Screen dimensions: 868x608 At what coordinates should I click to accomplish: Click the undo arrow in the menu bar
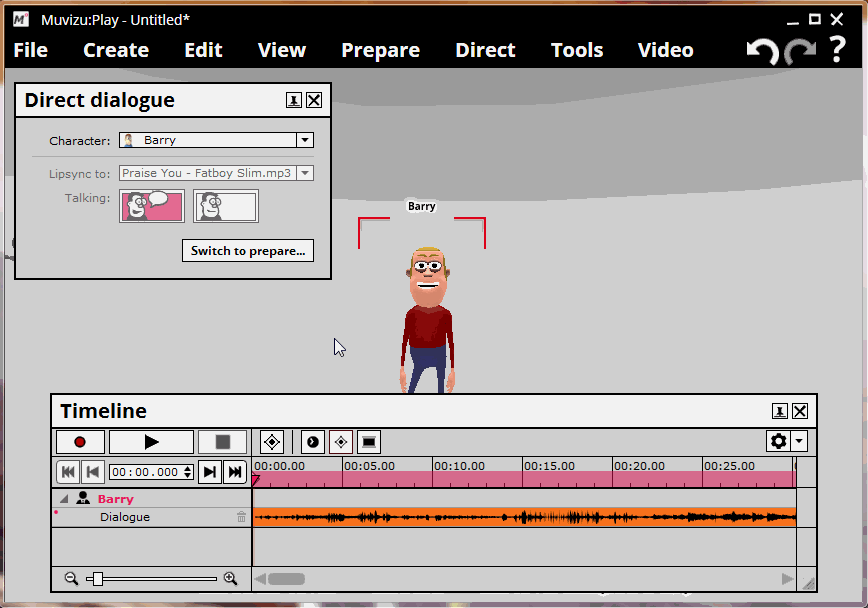[x=763, y=51]
